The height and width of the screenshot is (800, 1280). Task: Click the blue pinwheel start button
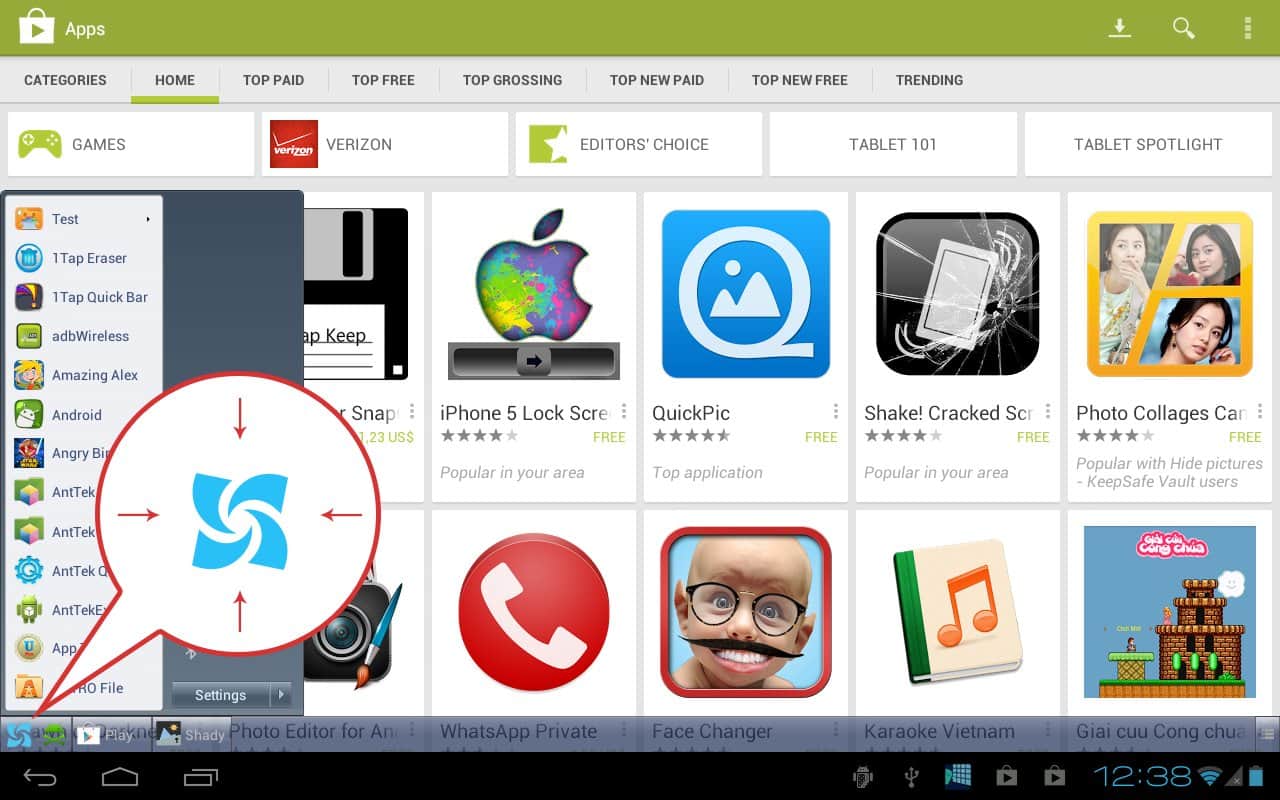click(x=19, y=735)
